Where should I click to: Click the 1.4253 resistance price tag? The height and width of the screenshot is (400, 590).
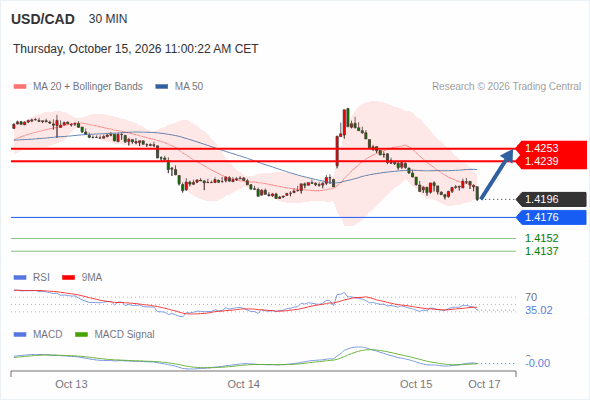pyautogui.click(x=552, y=148)
